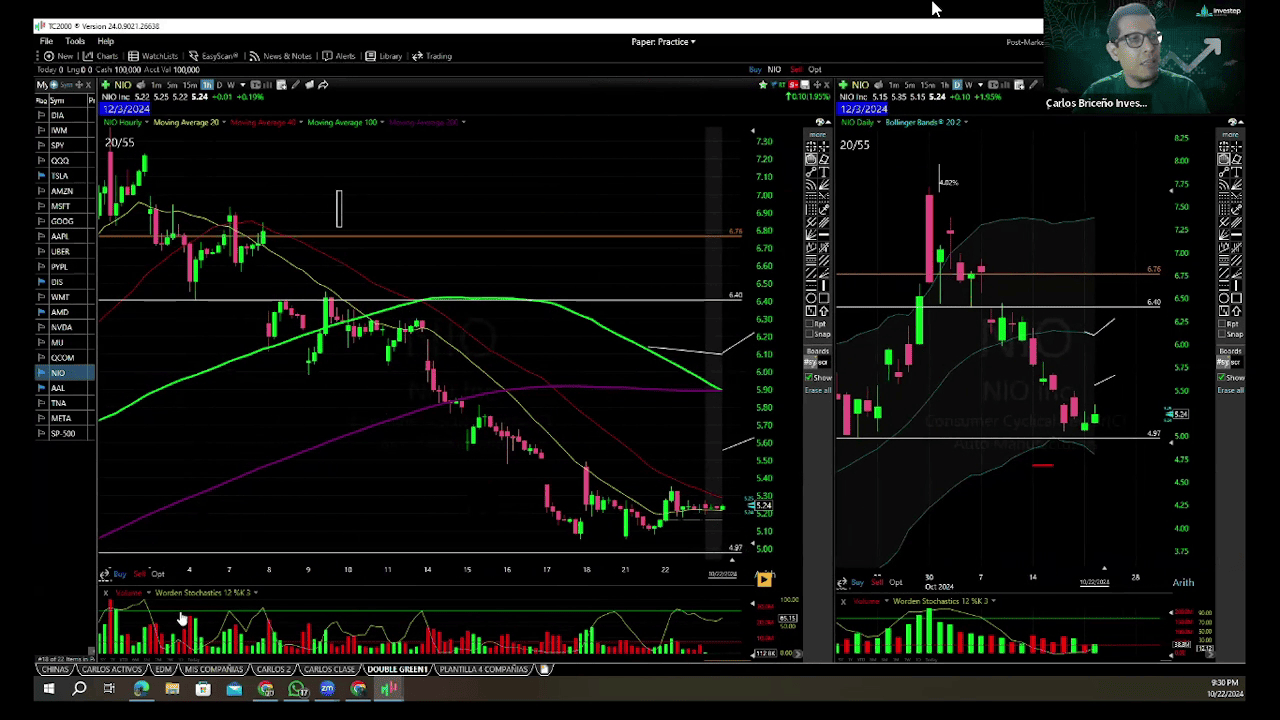
Task: Enable Rpt checkbox in middle drawing panel
Action: click(x=810, y=324)
